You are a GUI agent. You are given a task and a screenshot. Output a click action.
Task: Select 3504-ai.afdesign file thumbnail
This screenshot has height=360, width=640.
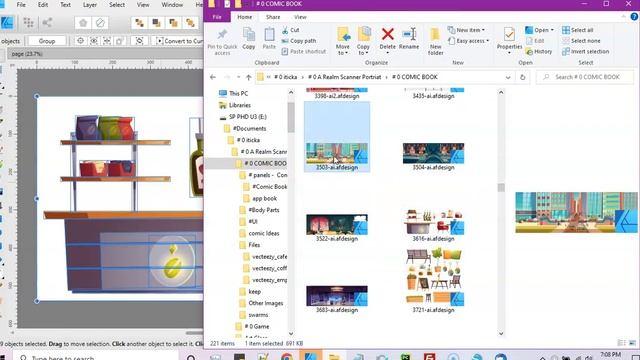(433, 153)
